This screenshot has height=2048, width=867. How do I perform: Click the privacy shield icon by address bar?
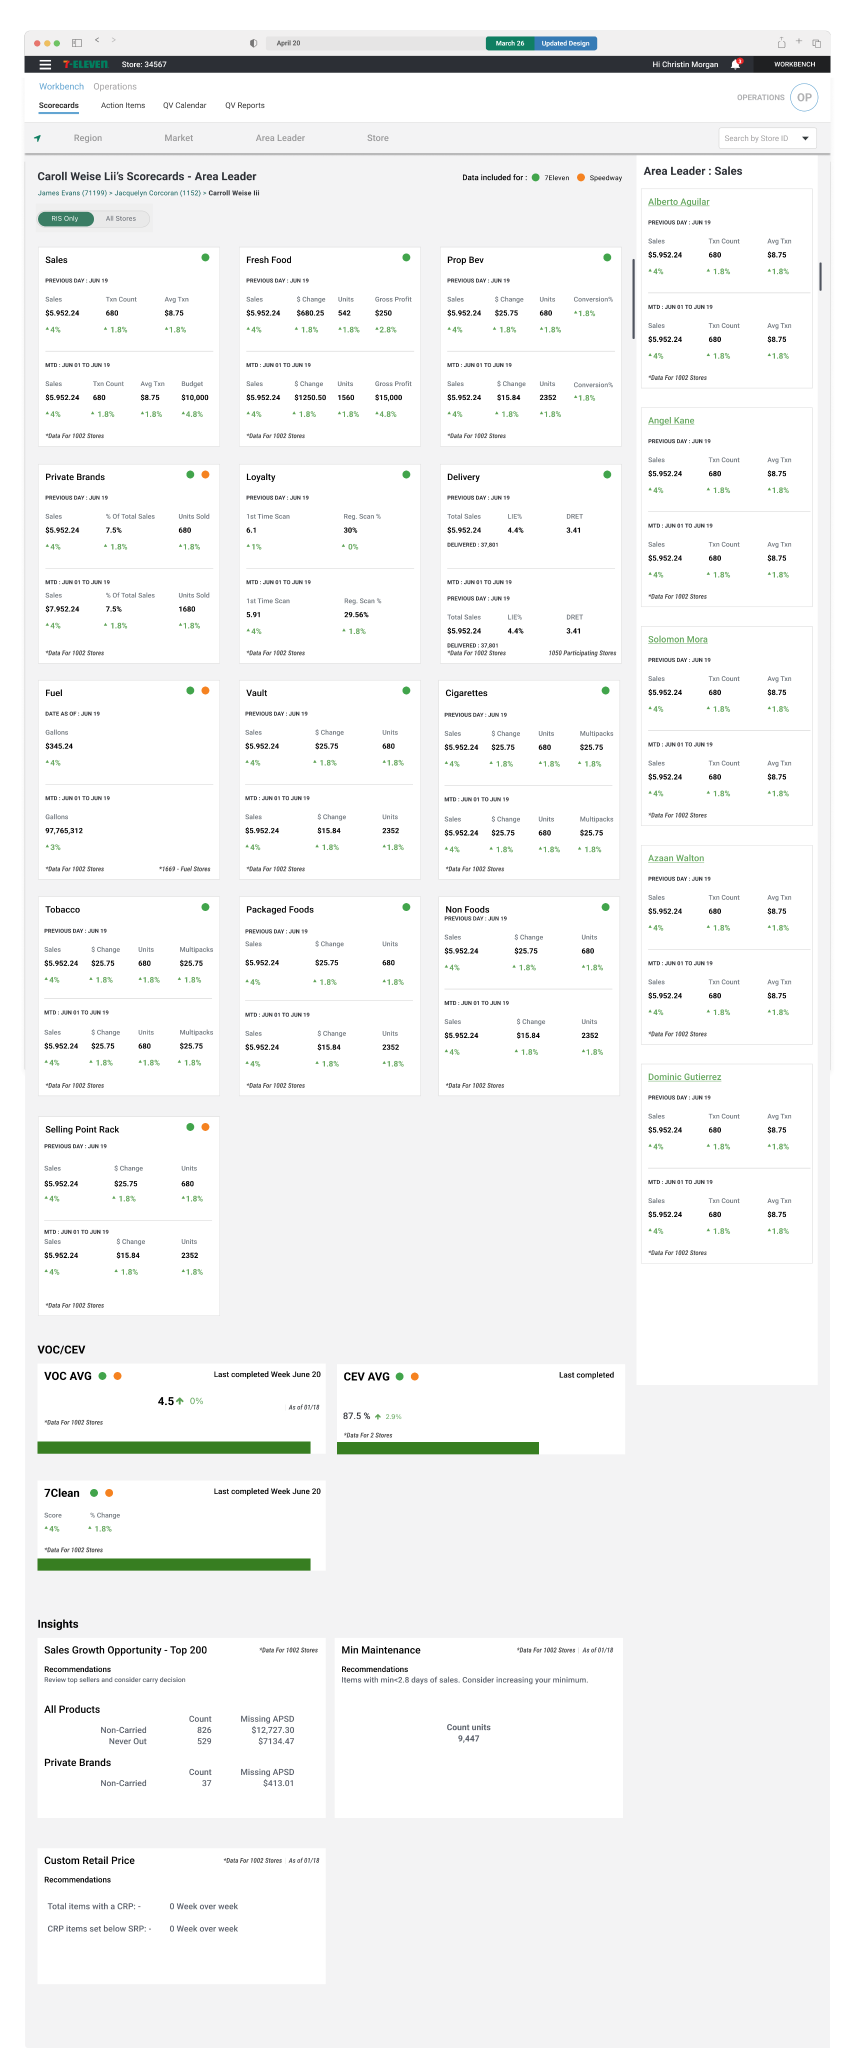coord(253,43)
